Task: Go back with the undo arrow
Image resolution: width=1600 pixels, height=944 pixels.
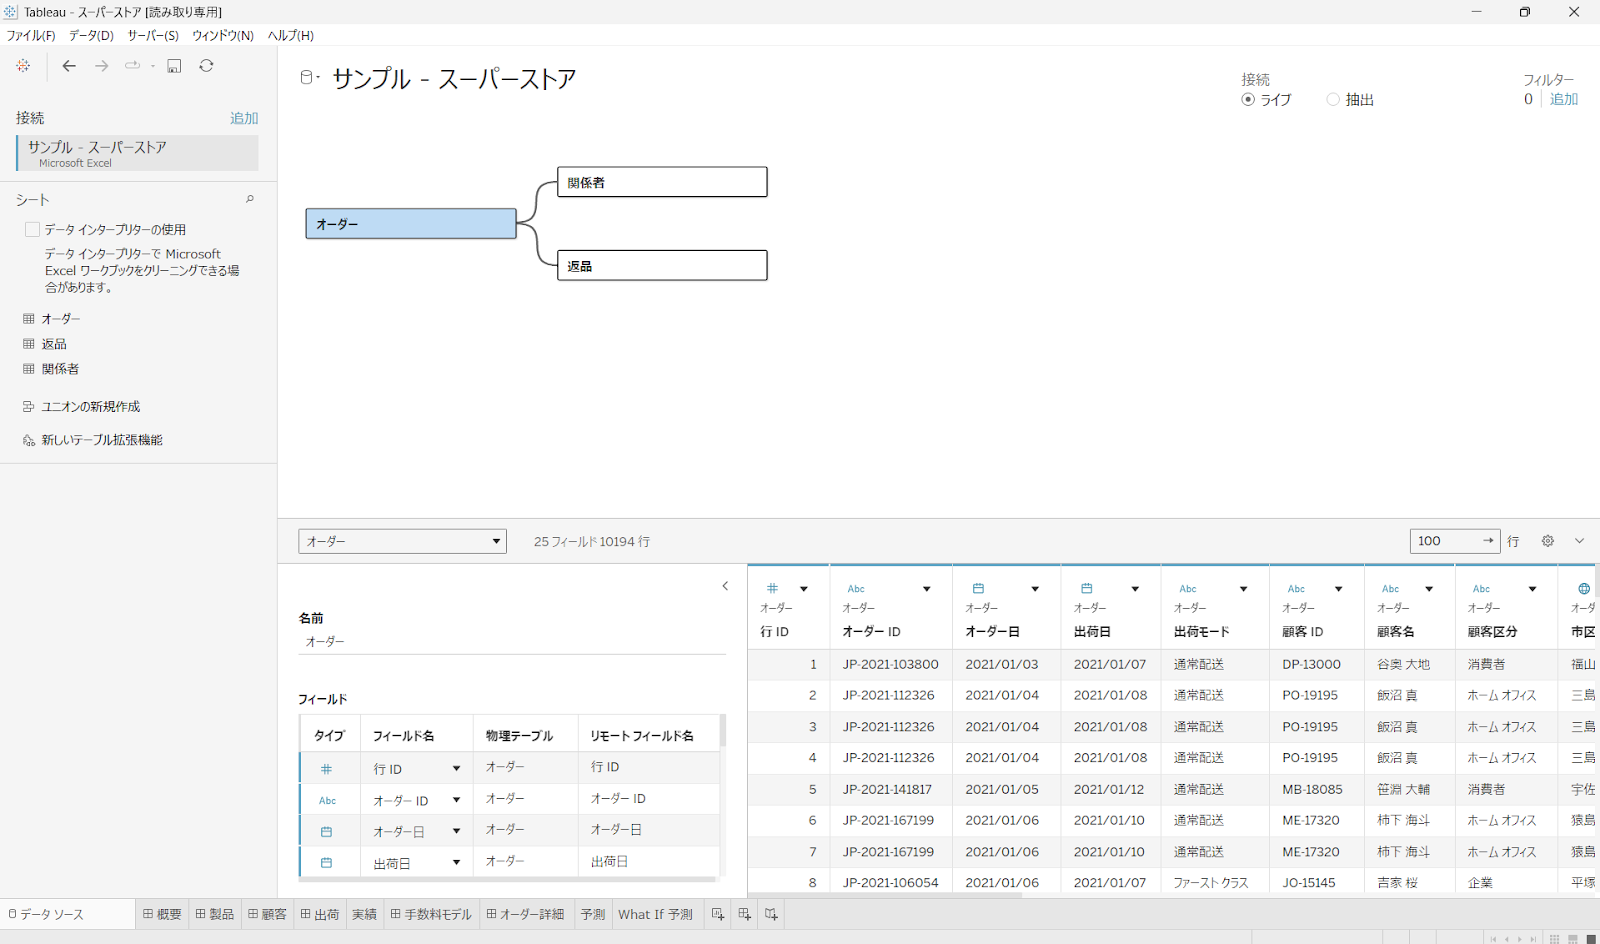Action: point(69,66)
